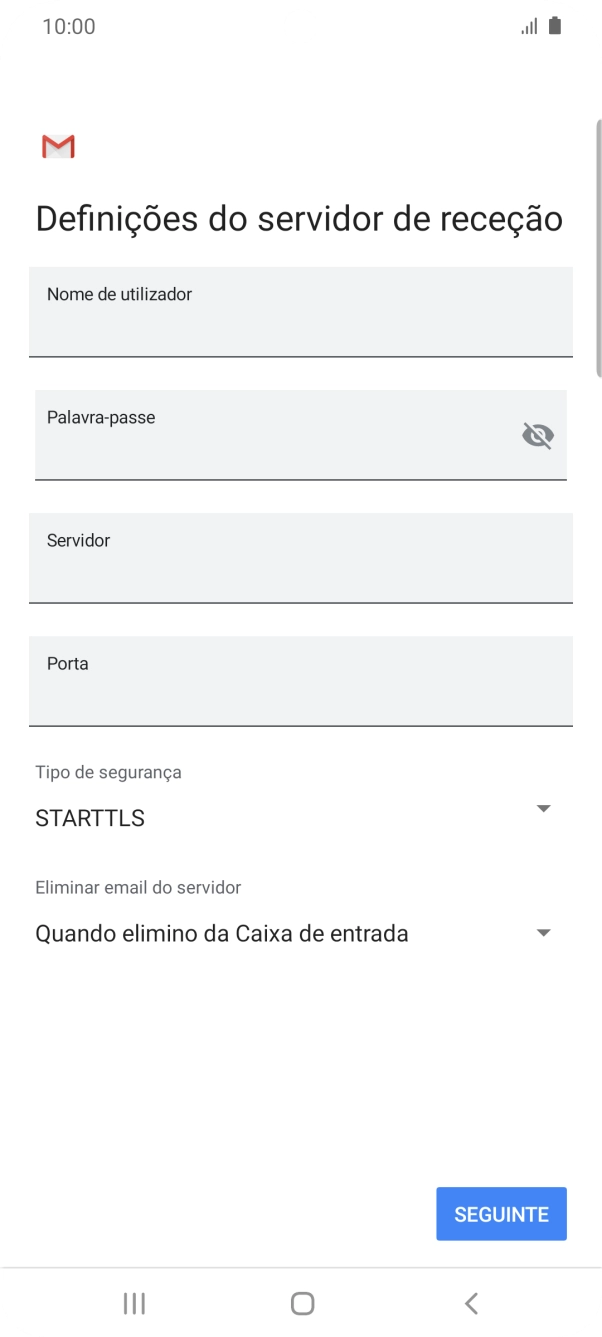Click the battery status icon
The width and height of the screenshot is (602, 1337).
click(x=553, y=26)
